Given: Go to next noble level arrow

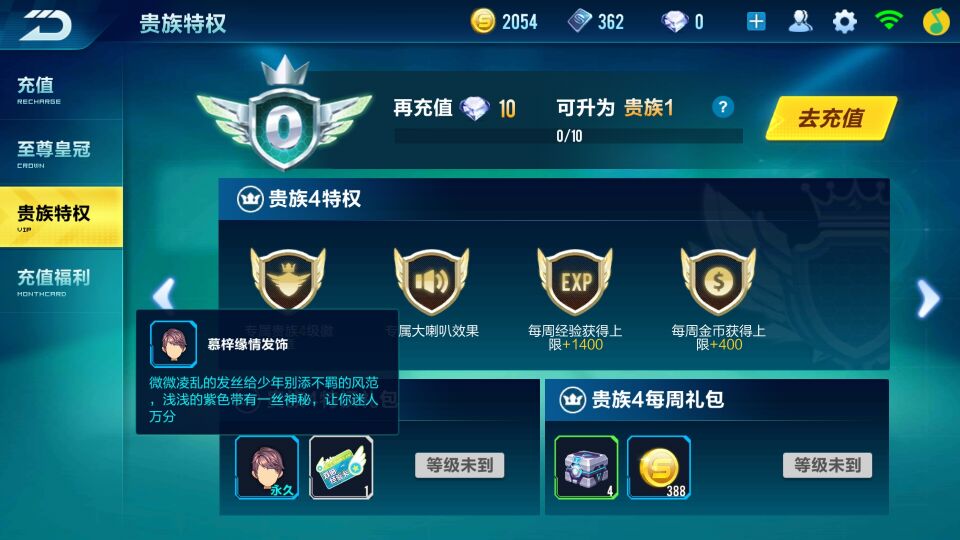Looking at the screenshot, I should (x=928, y=299).
